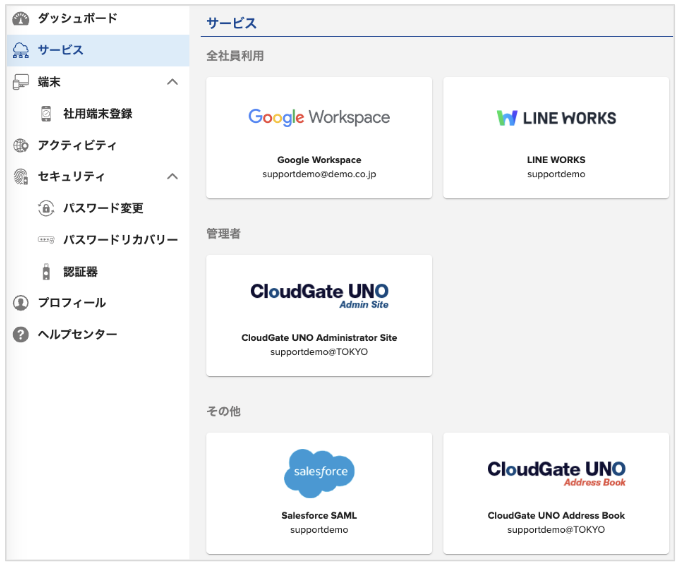Click the LINE WORKS logo
Viewport: 682px width, 566px height.
[556, 118]
